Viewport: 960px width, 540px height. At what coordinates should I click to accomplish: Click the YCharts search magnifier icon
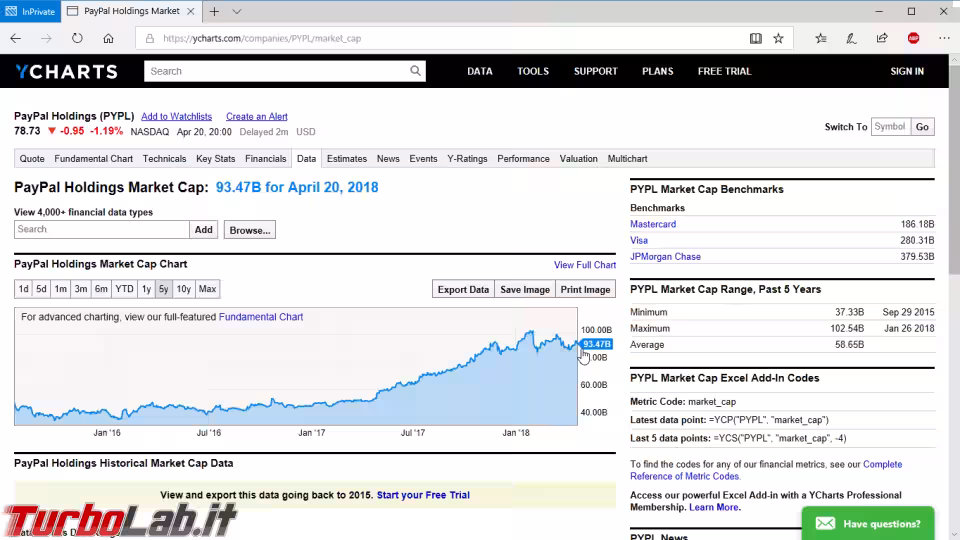(x=415, y=71)
